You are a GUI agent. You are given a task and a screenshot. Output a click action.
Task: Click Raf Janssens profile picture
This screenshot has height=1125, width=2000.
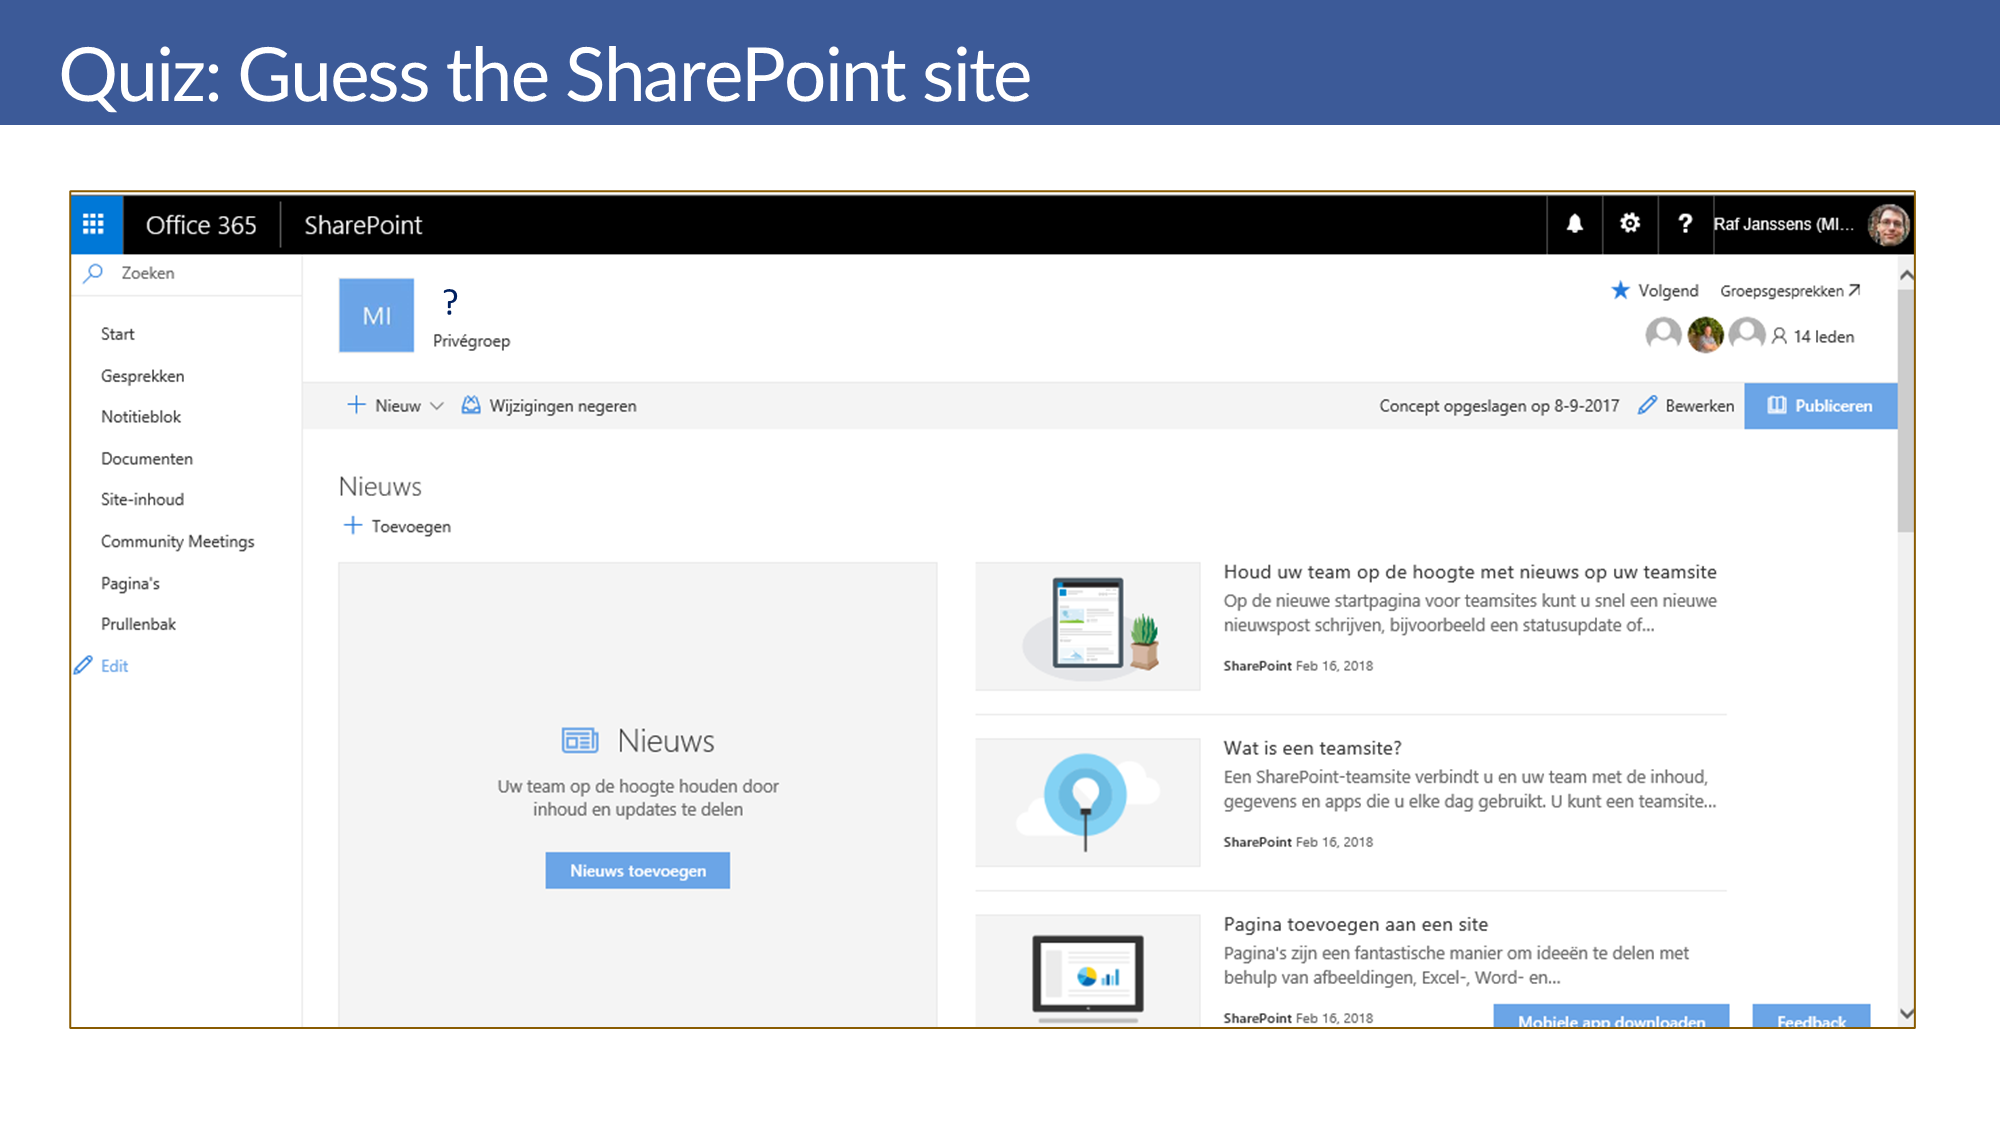pos(1888,224)
